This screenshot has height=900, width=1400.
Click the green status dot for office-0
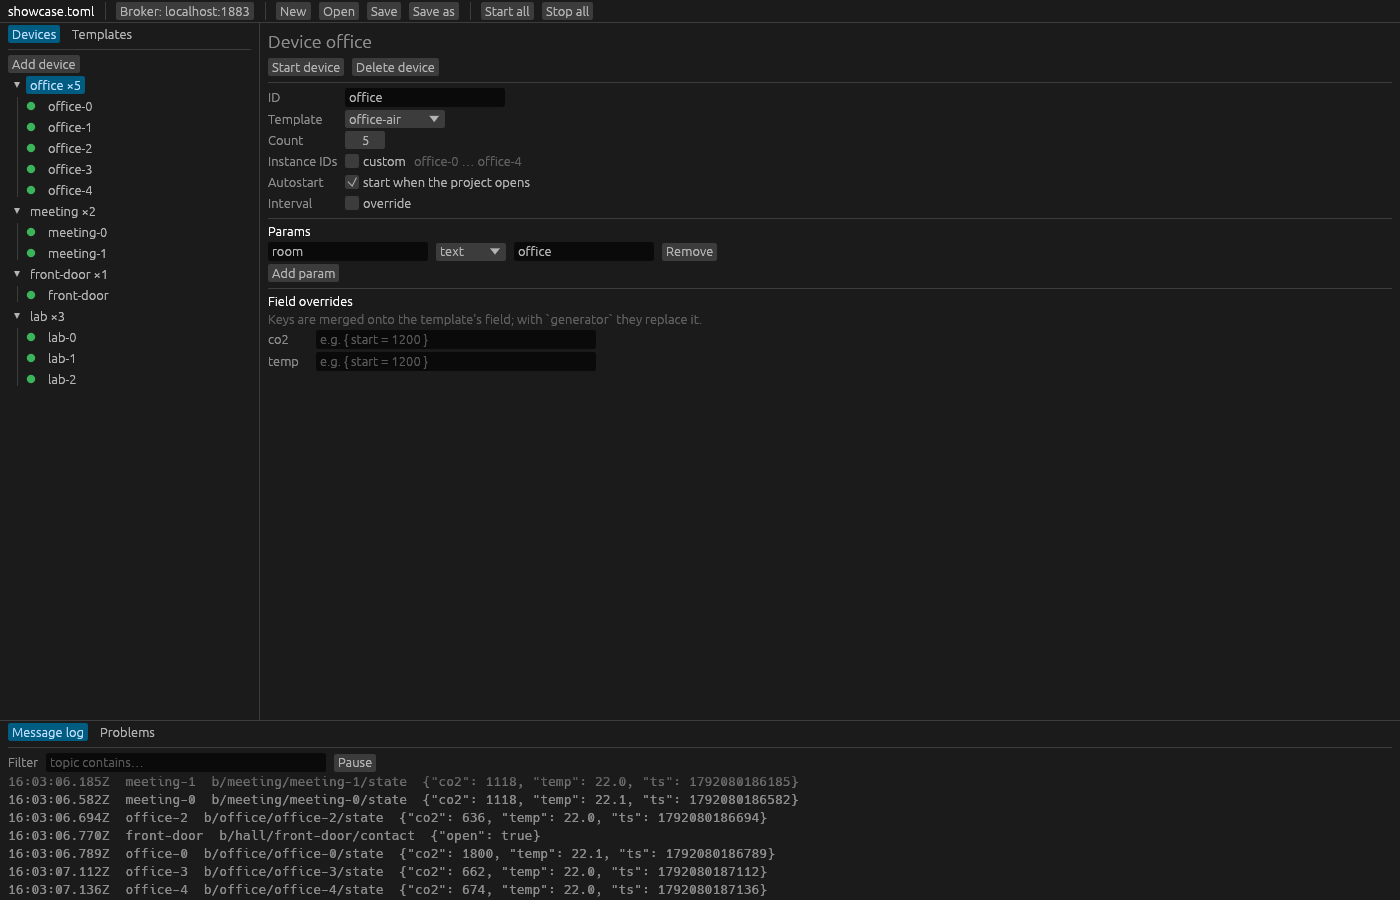coord(31,106)
